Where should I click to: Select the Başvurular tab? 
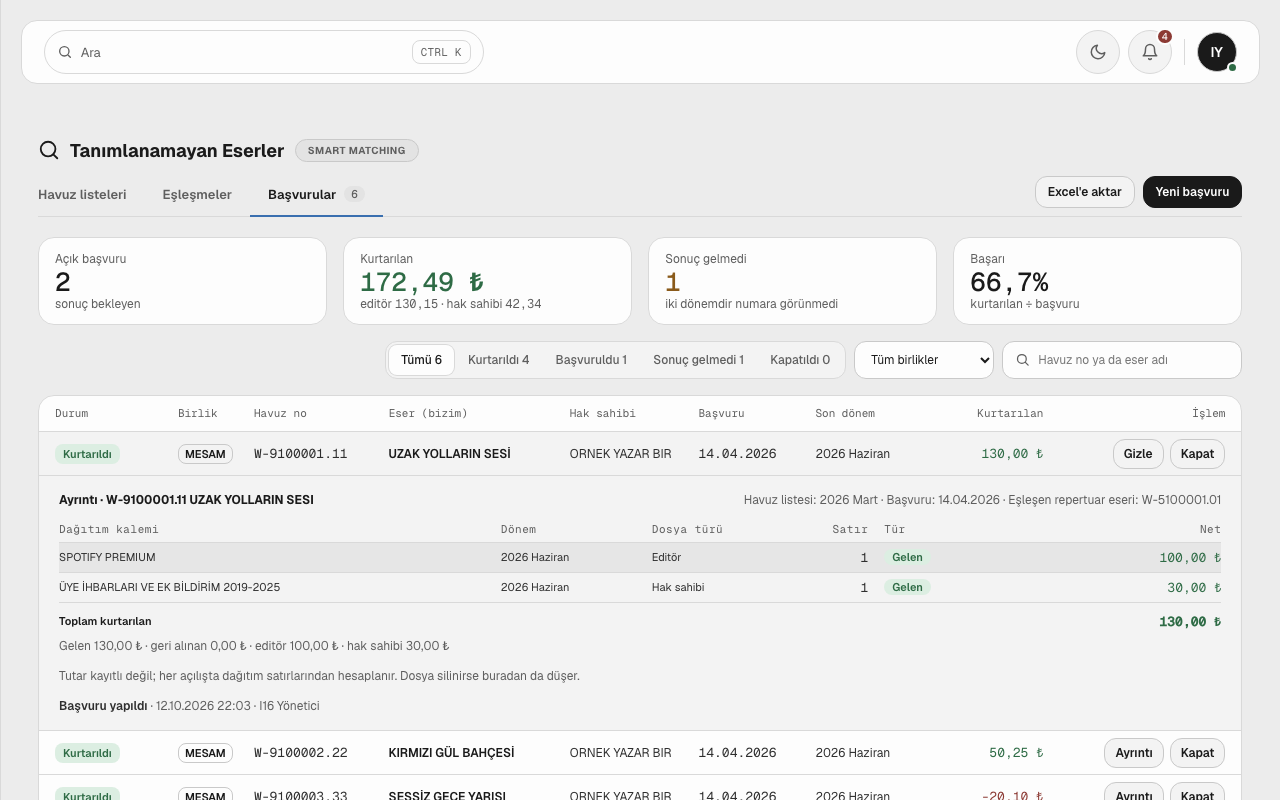316,194
